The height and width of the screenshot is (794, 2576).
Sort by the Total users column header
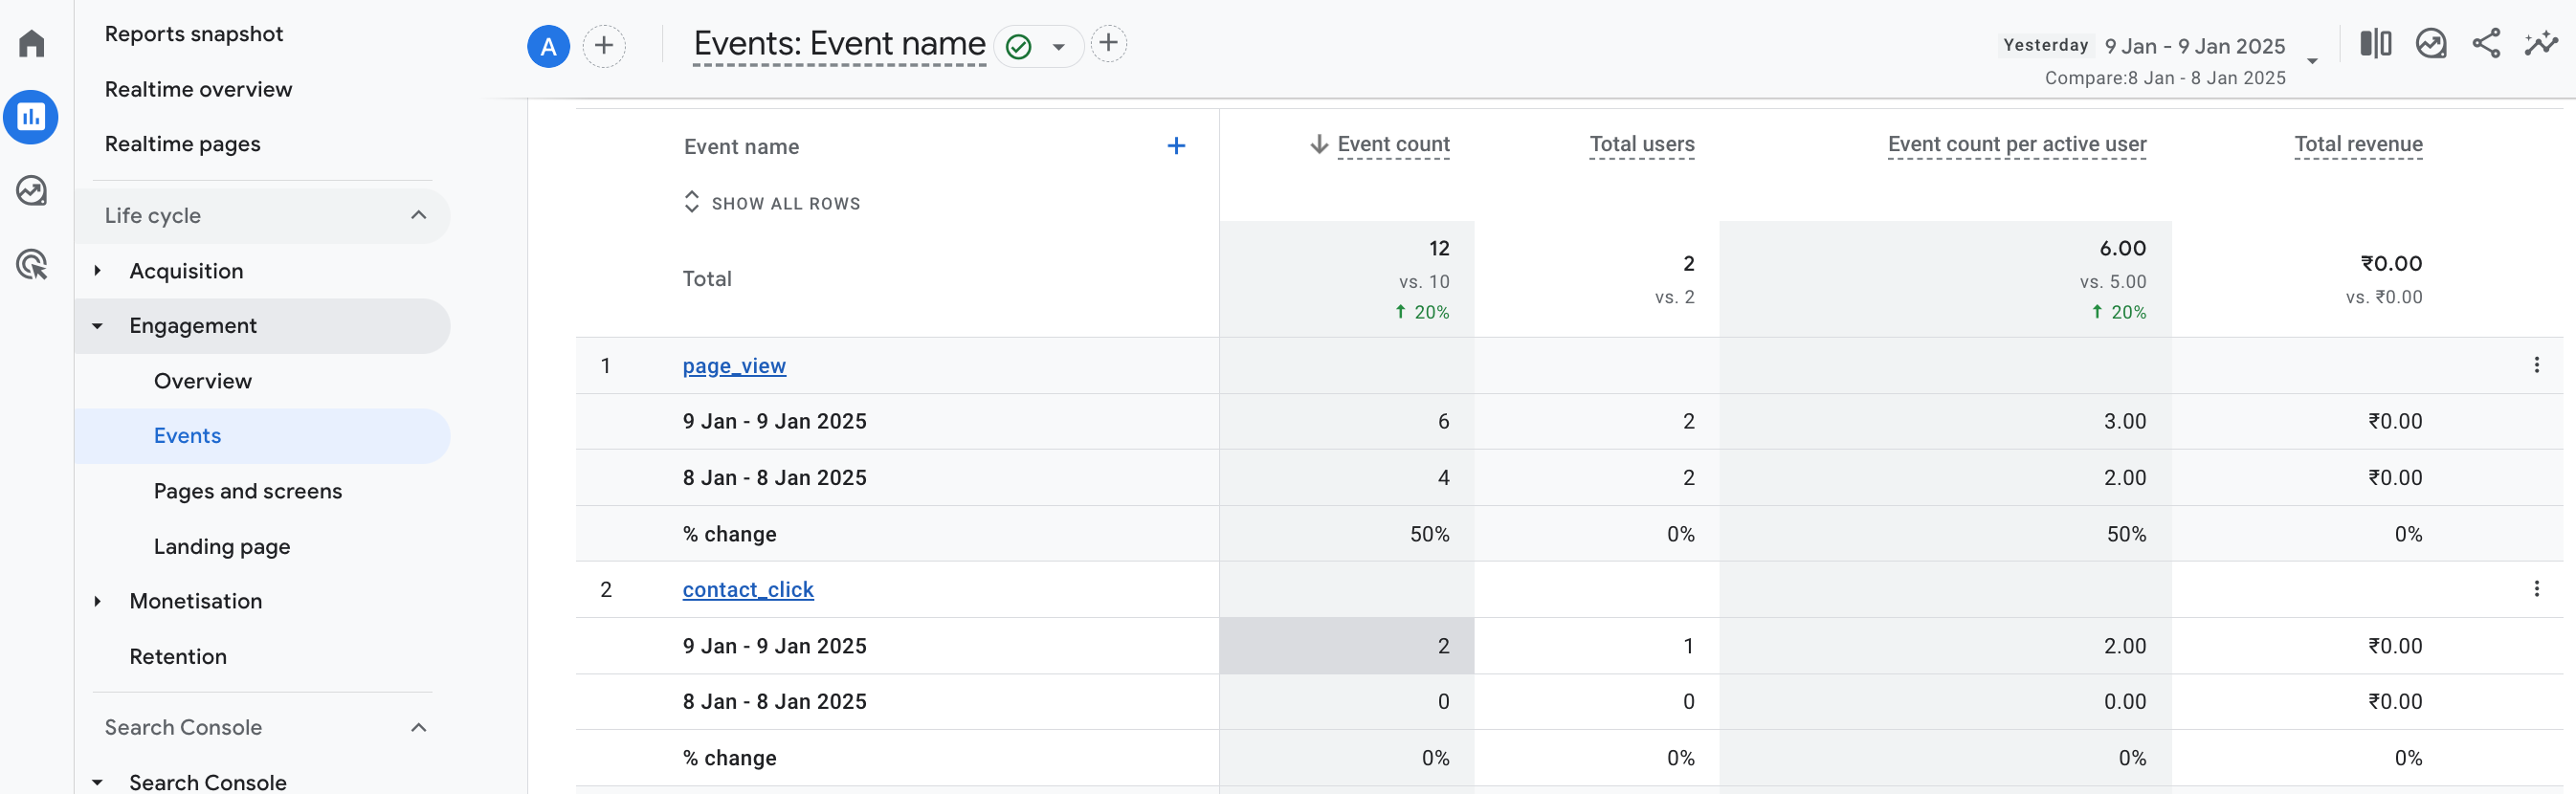tap(1642, 144)
